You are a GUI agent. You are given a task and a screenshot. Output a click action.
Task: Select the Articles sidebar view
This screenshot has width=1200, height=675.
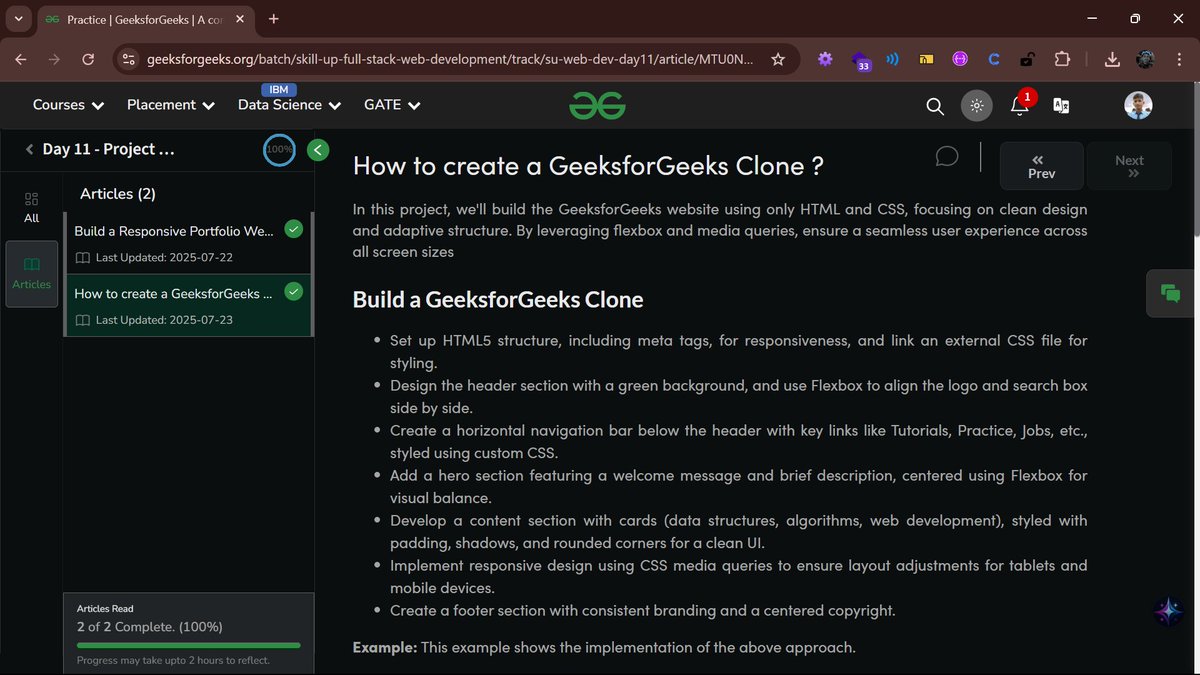coord(32,273)
